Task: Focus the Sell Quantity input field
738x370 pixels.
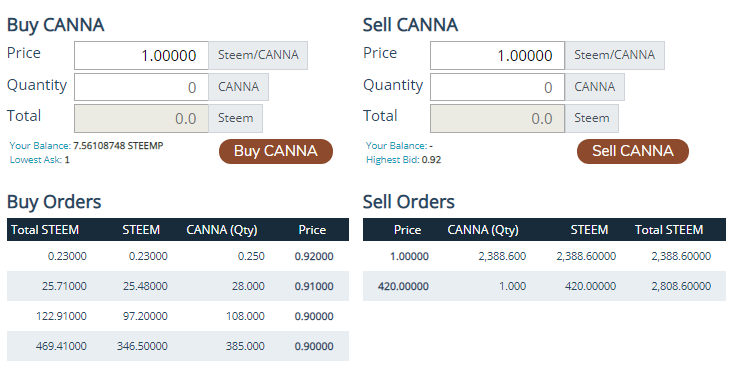Action: click(x=497, y=87)
